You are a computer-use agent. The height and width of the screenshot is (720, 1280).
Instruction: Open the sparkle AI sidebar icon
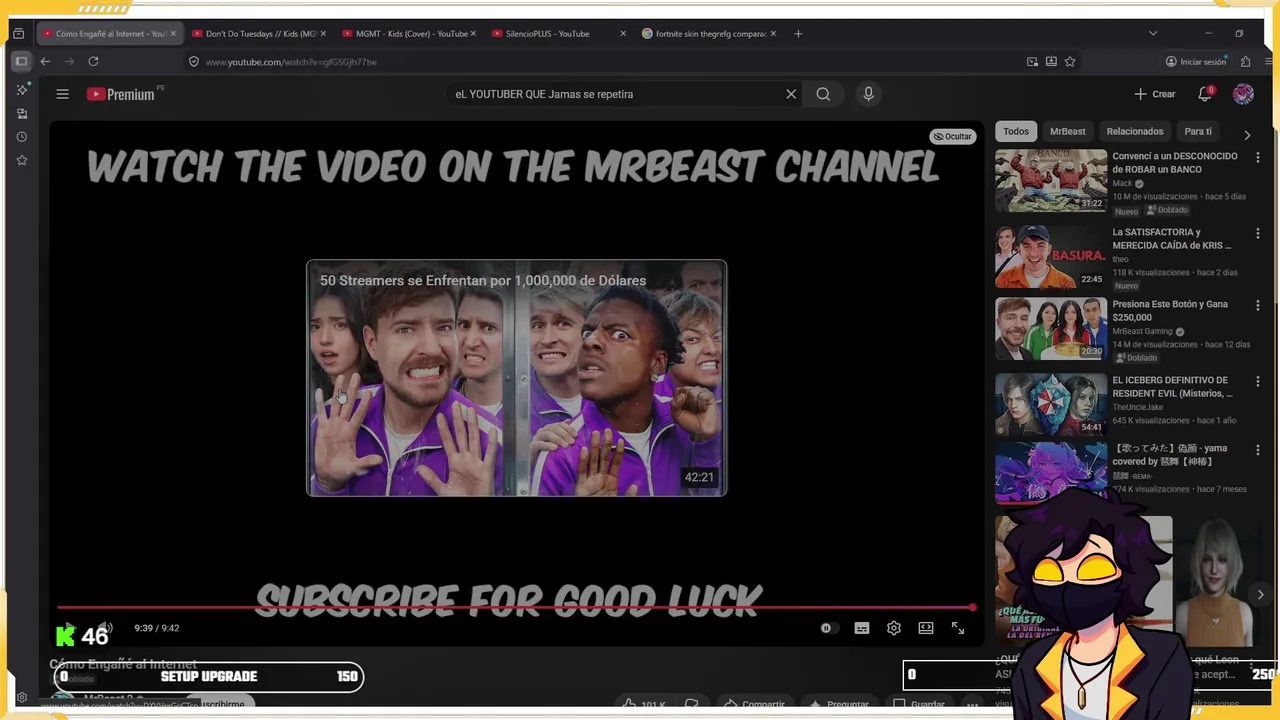pyautogui.click(x=22, y=89)
